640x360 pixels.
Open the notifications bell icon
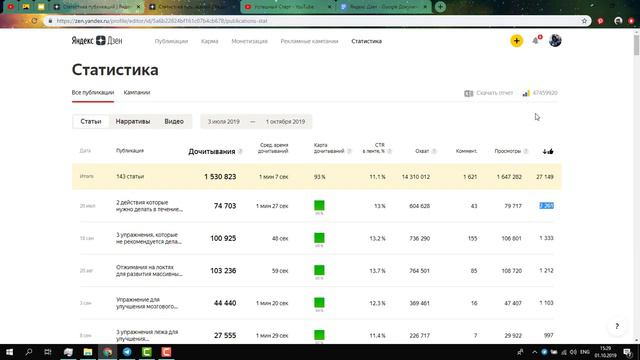click(x=536, y=40)
